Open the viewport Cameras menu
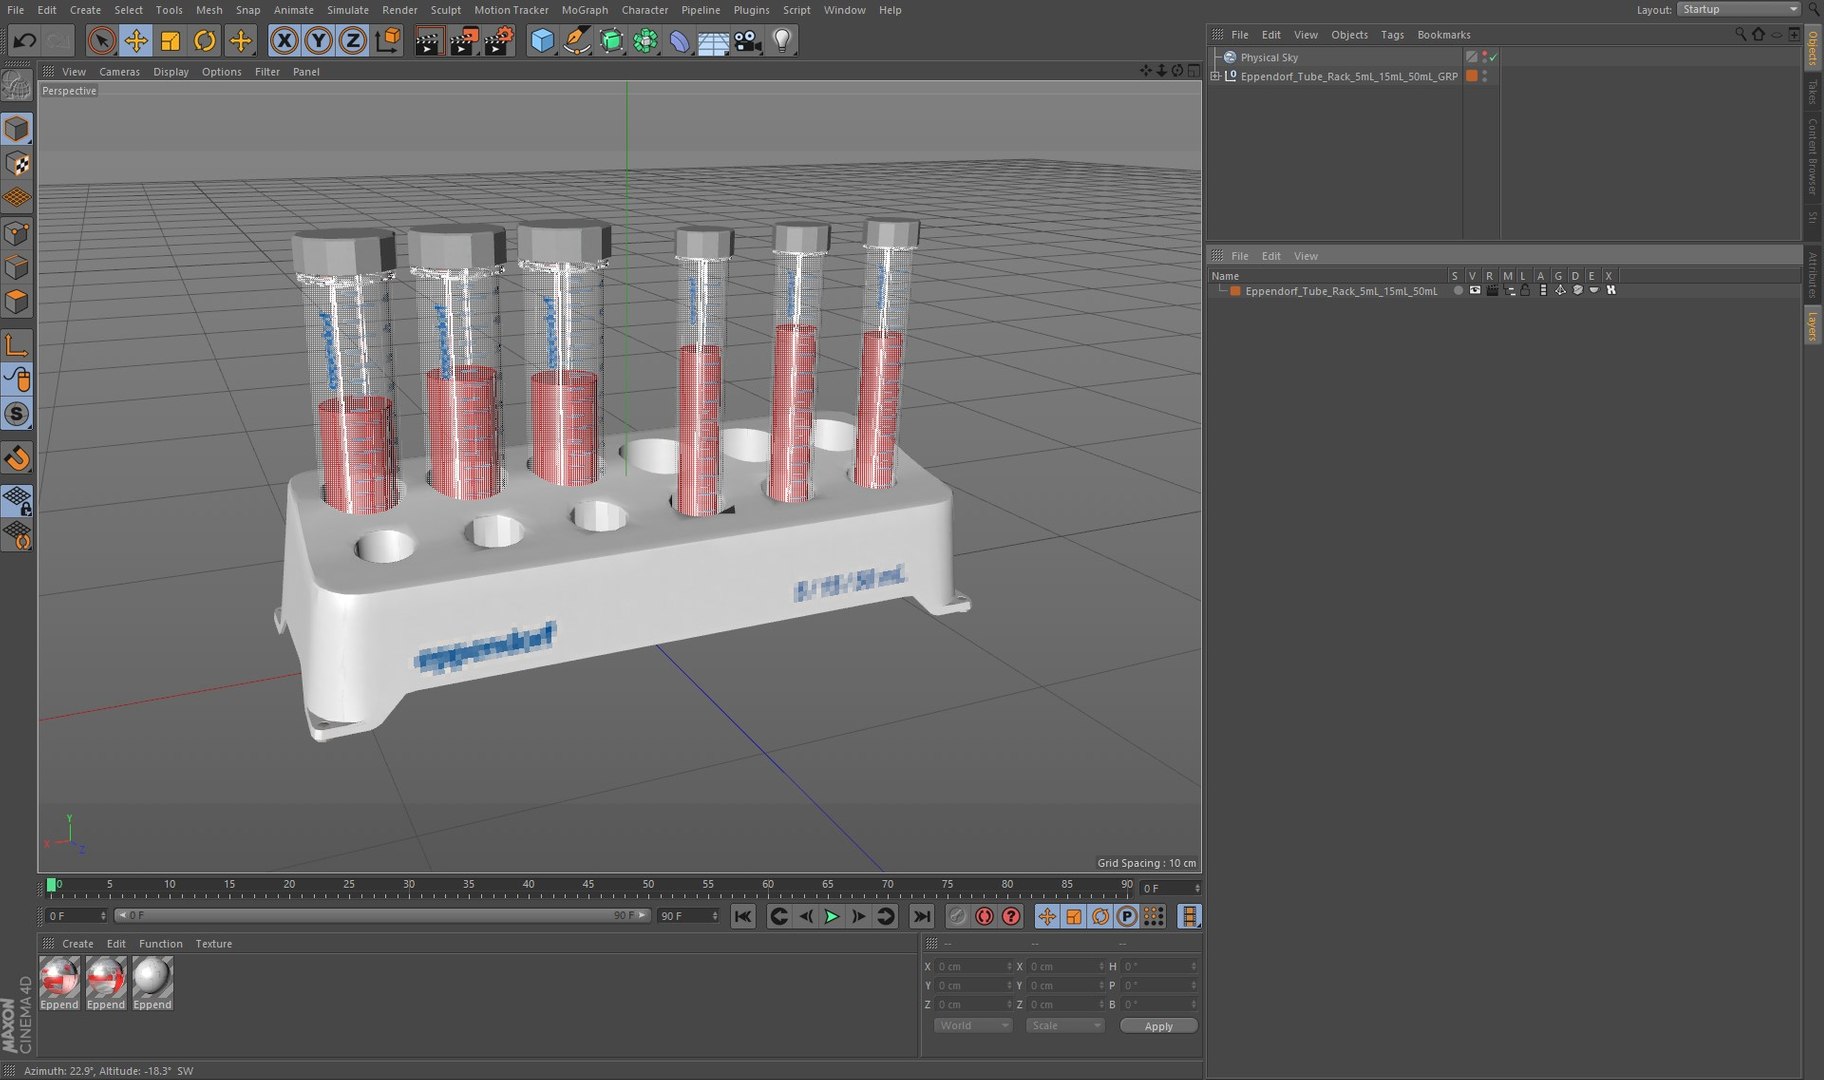 click(x=119, y=72)
